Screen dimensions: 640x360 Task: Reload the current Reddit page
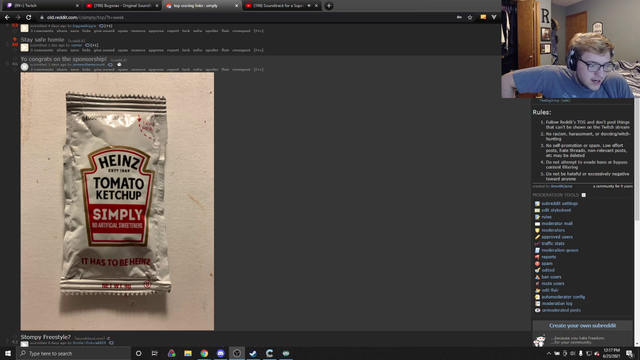click(29, 18)
